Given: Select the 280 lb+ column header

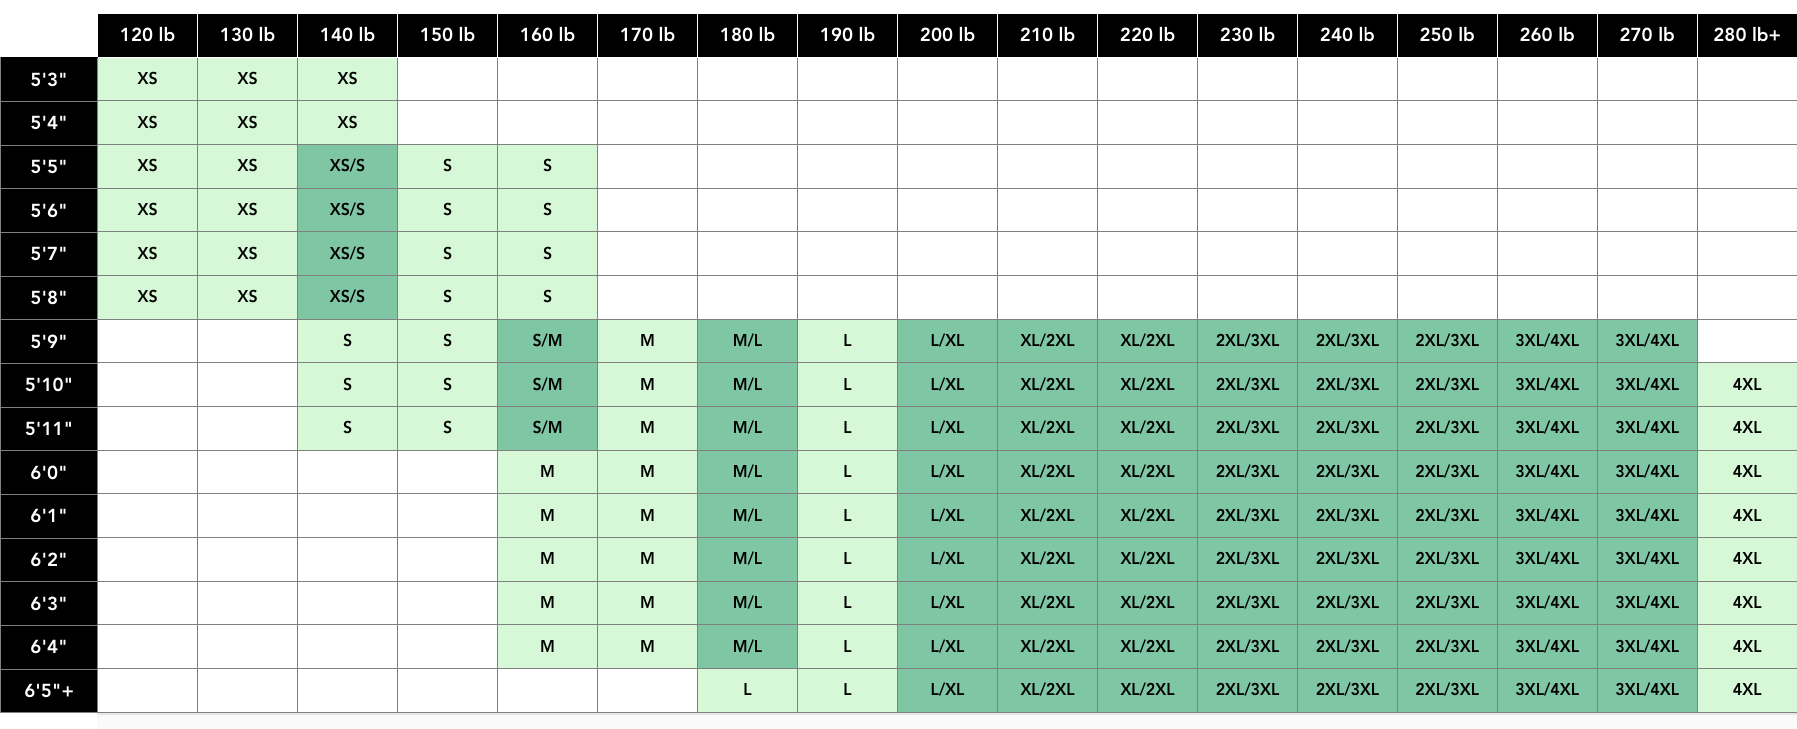Looking at the screenshot, I should 1746,35.
